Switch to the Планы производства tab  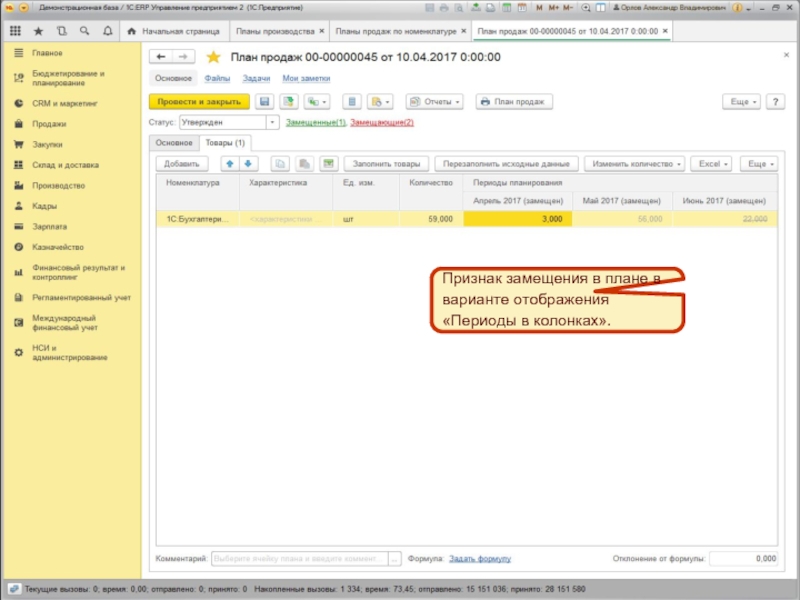tap(274, 32)
